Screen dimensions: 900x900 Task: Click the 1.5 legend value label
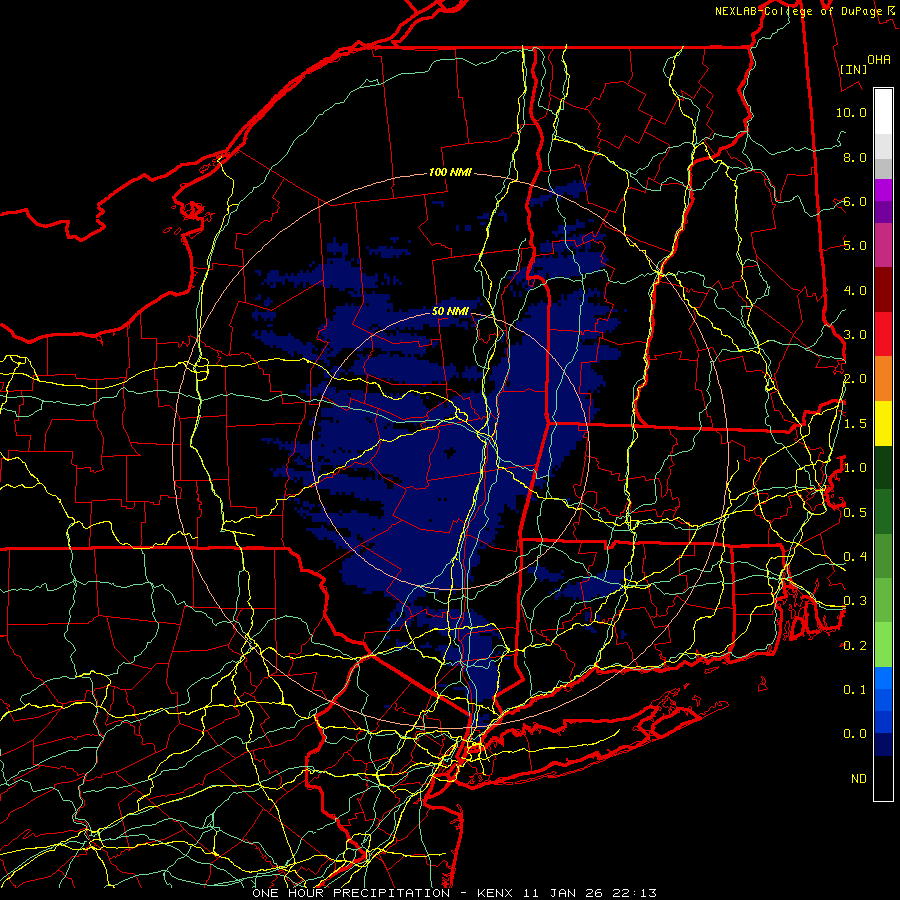[x=855, y=424]
